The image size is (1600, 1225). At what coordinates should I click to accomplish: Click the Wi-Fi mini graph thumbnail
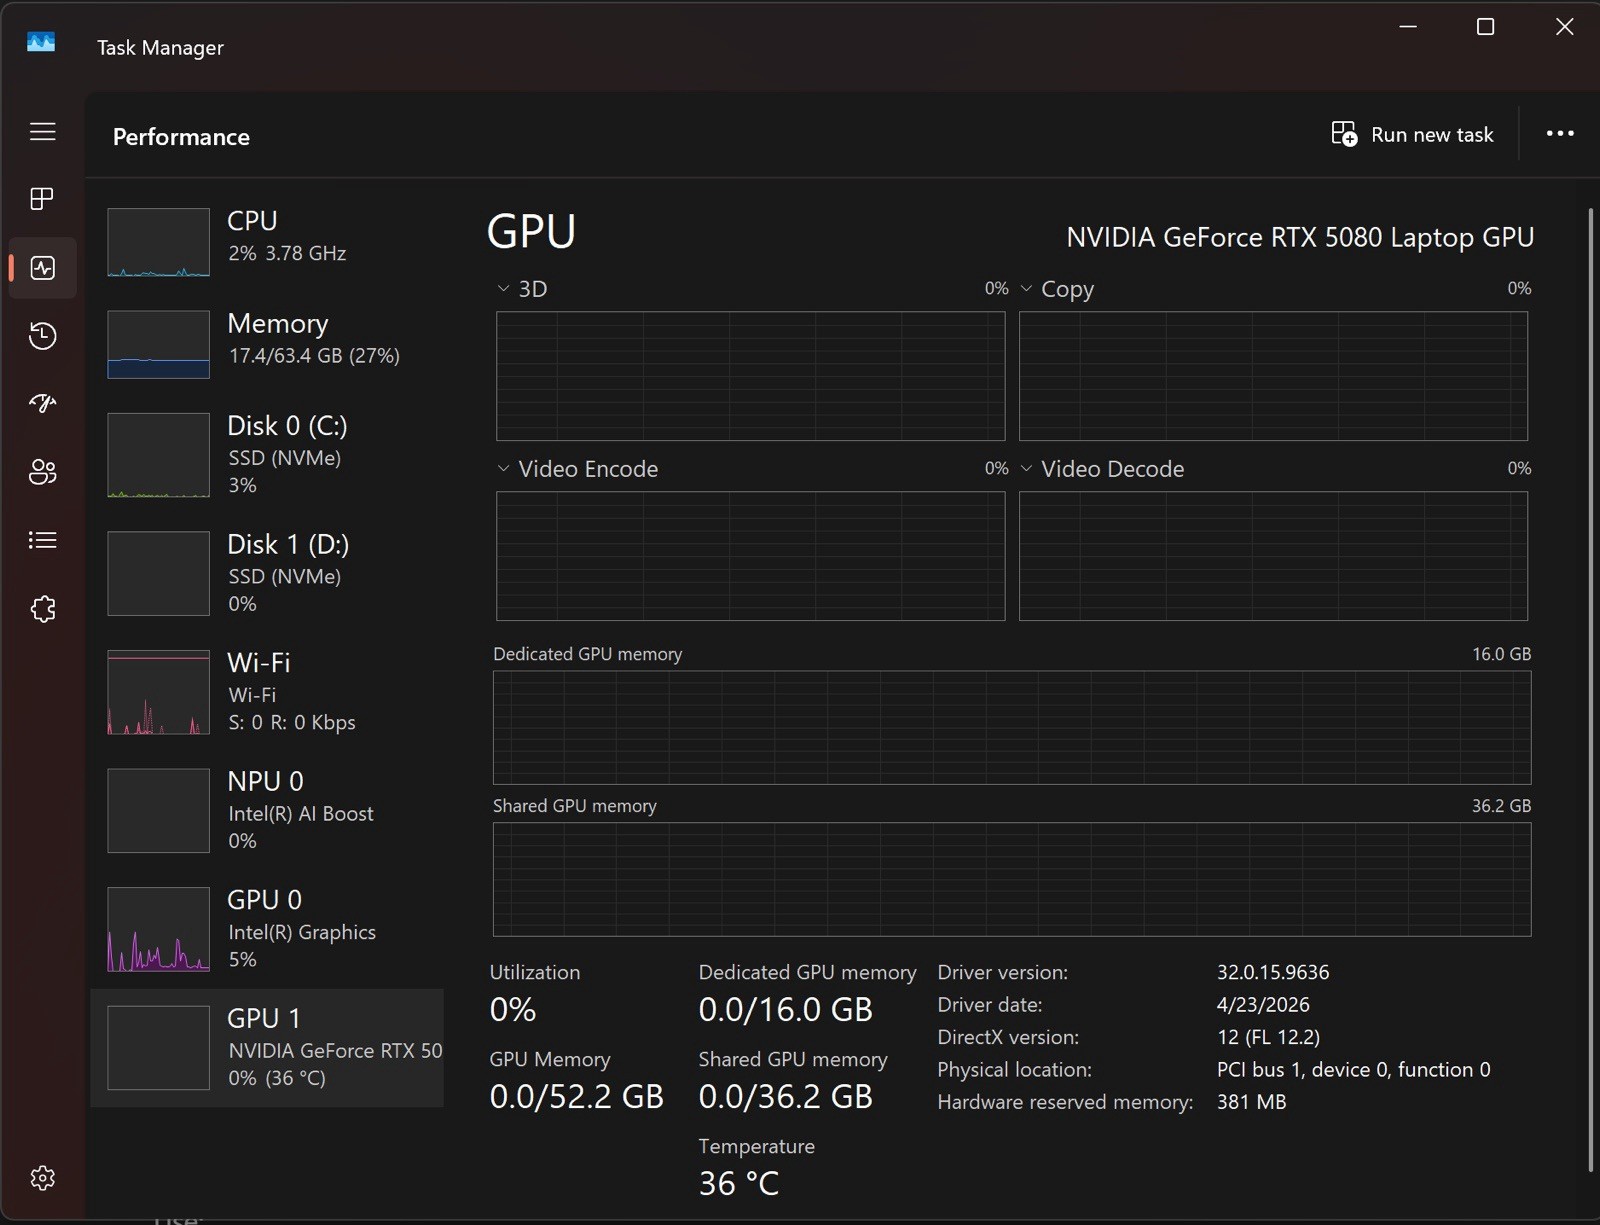point(158,692)
